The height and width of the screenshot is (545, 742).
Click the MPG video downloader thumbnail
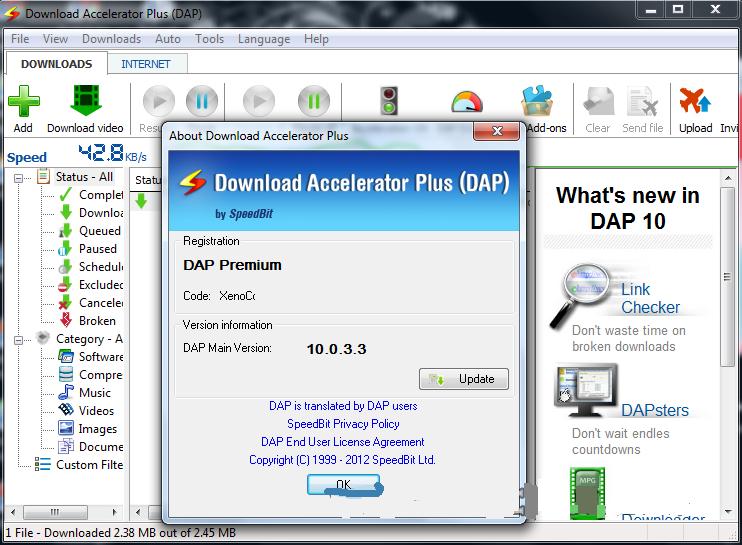(x=587, y=493)
